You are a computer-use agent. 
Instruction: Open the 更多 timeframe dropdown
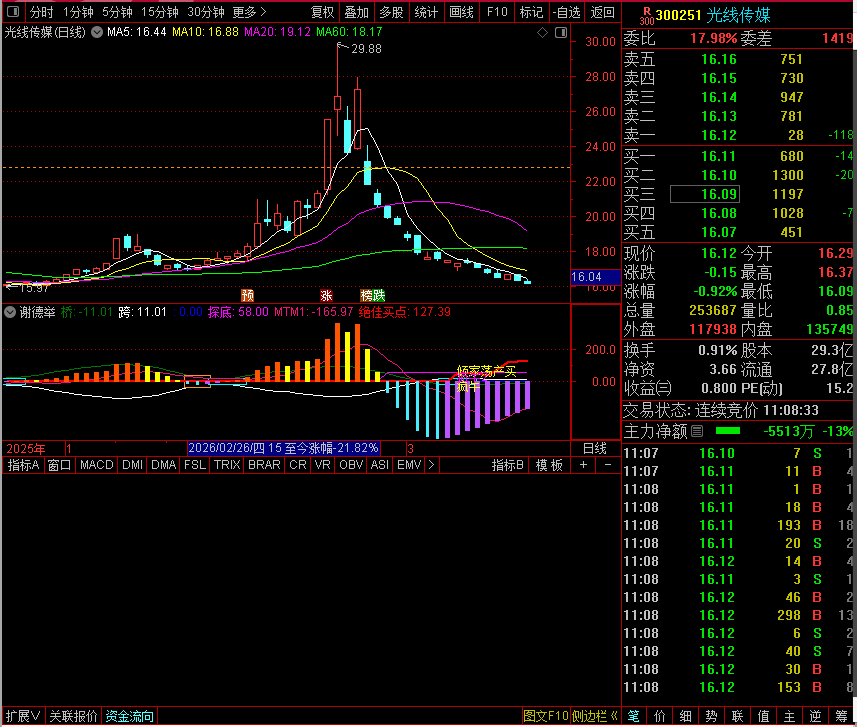(x=249, y=12)
